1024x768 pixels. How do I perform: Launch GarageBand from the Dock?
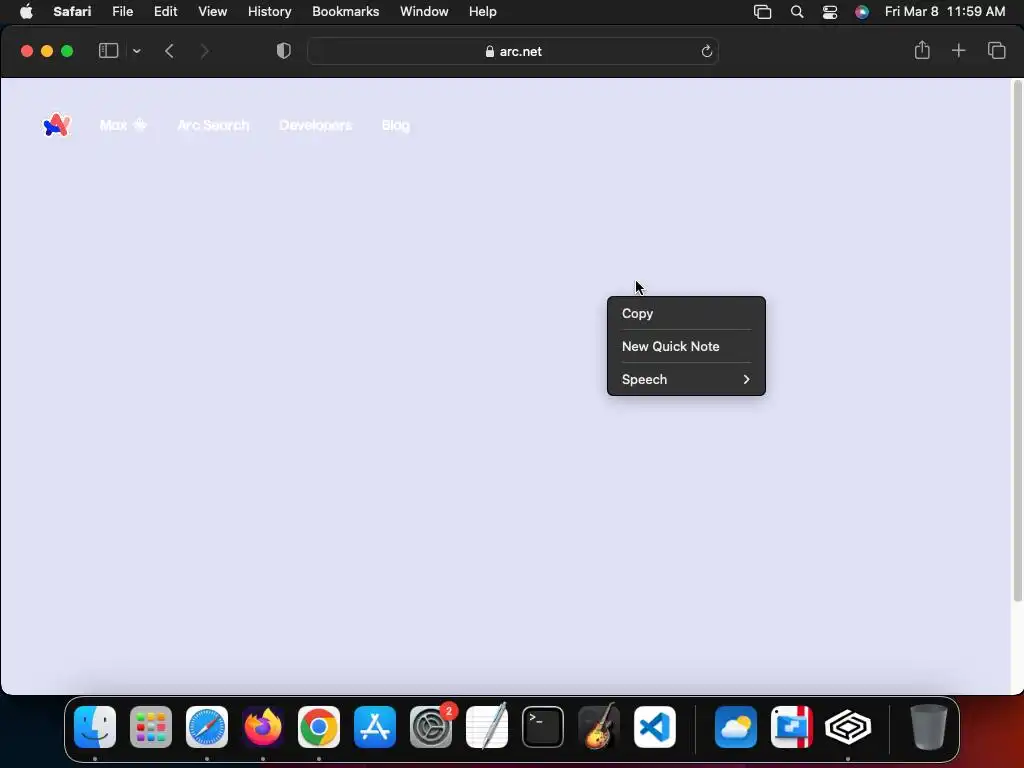click(599, 726)
